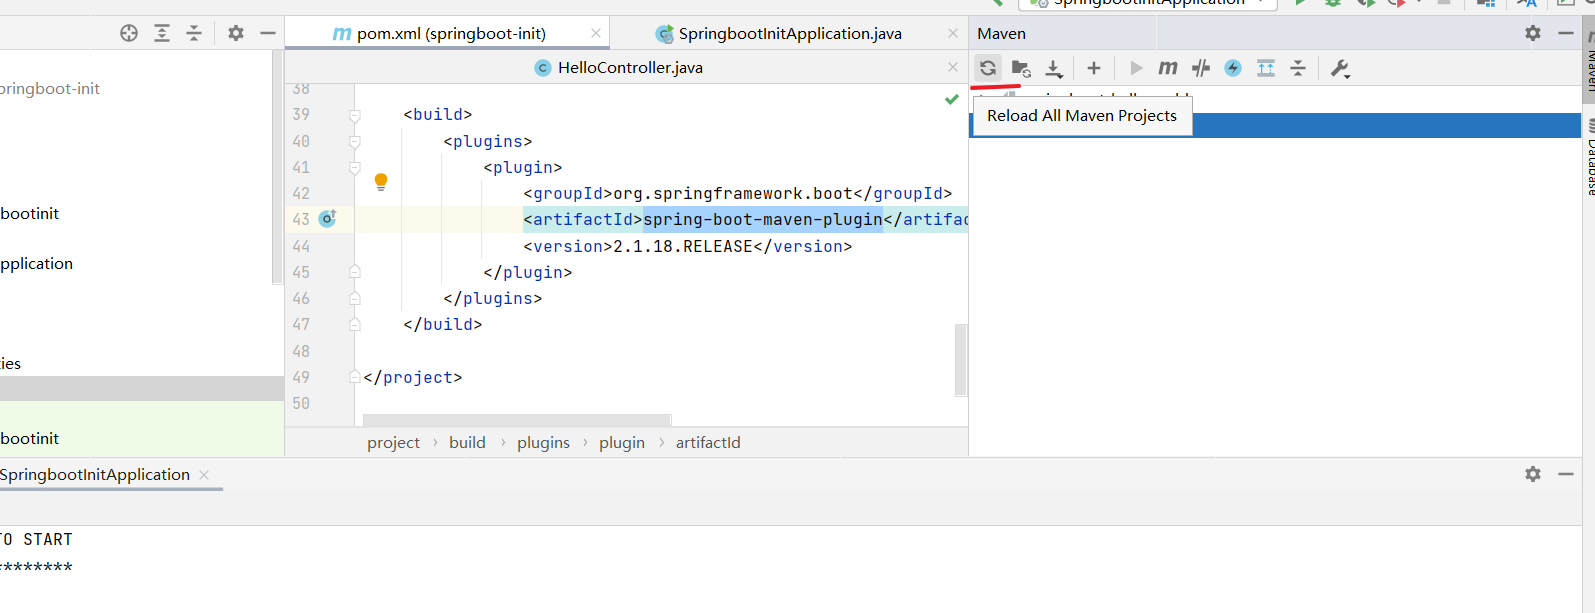This screenshot has width=1595, height=613.
Task: Click the '</build>' closing tag
Action: point(443,324)
